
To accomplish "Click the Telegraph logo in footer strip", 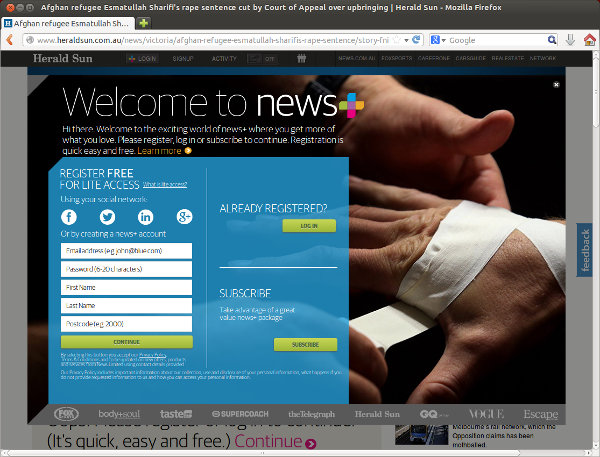I will click(x=311, y=414).
